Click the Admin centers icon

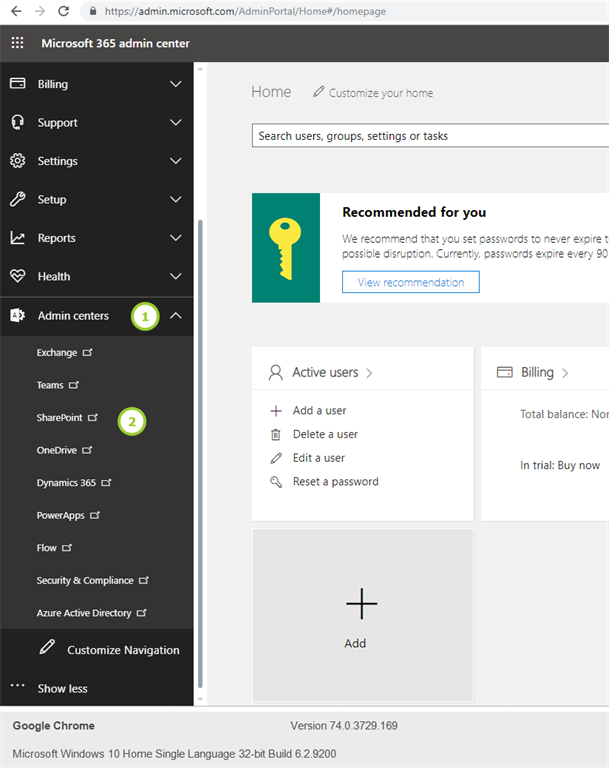point(18,315)
